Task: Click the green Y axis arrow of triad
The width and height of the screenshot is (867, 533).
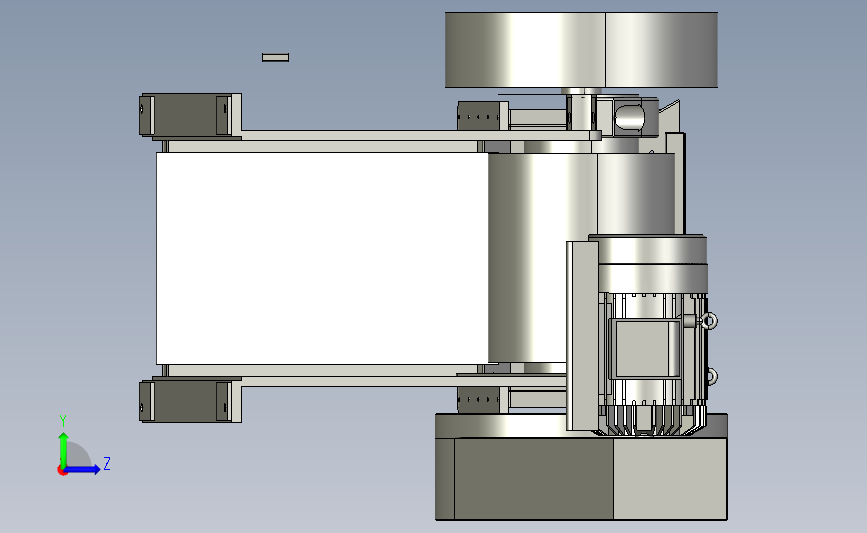Action: pos(64,449)
